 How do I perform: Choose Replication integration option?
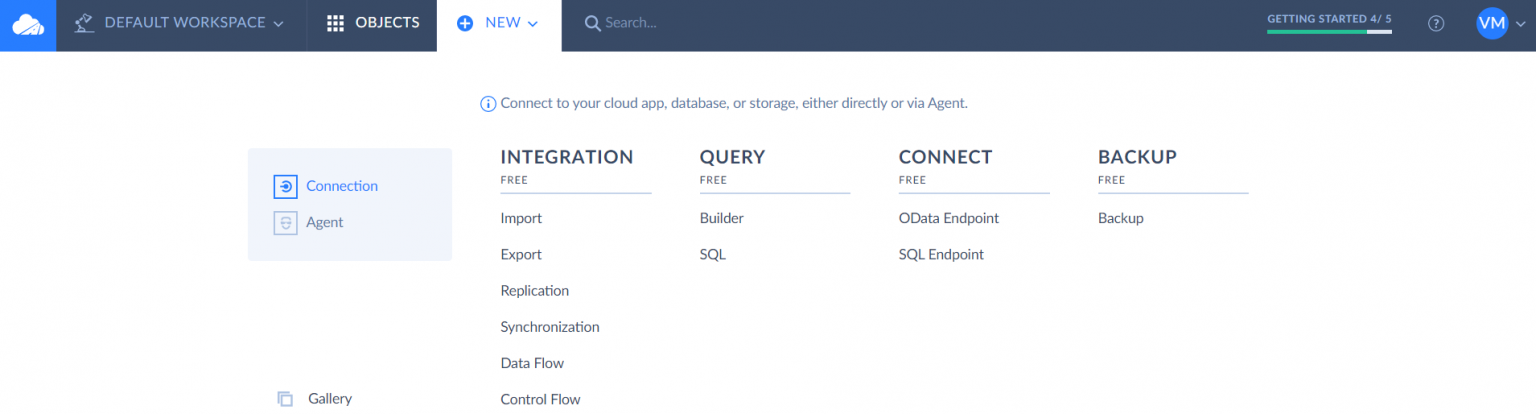(534, 291)
